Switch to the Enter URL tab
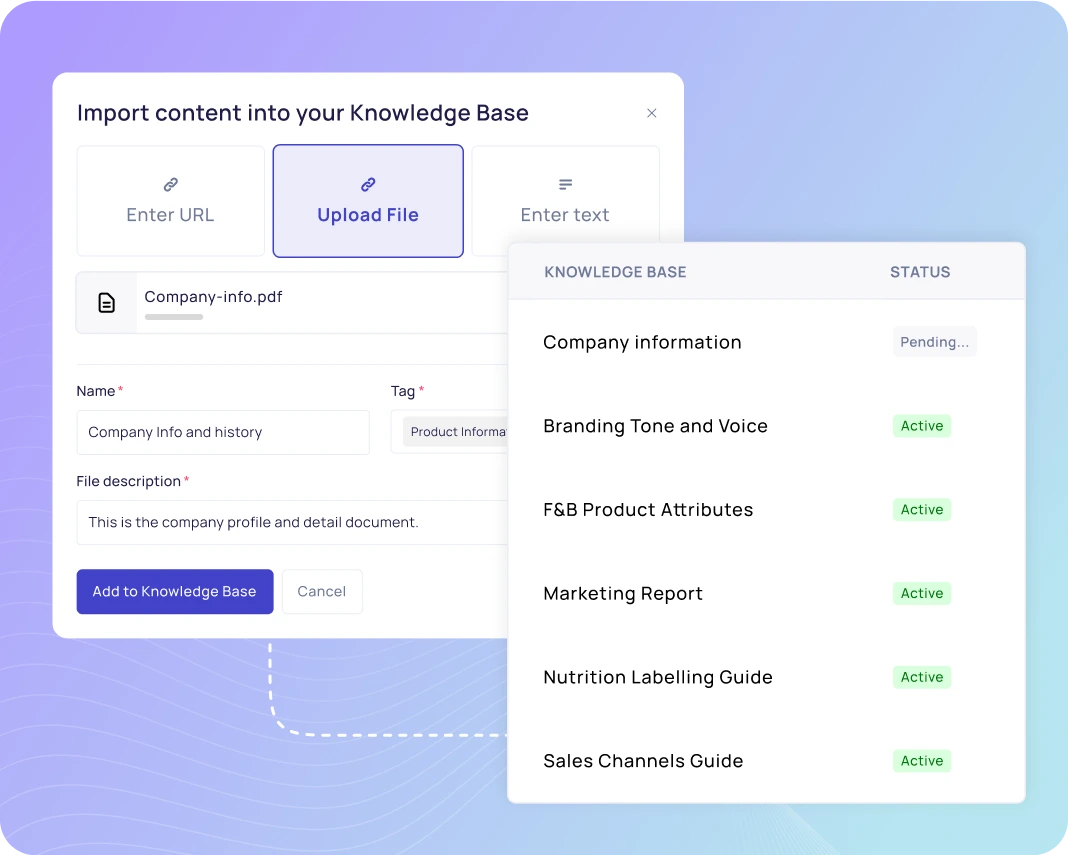The height and width of the screenshot is (855, 1068). [x=170, y=201]
